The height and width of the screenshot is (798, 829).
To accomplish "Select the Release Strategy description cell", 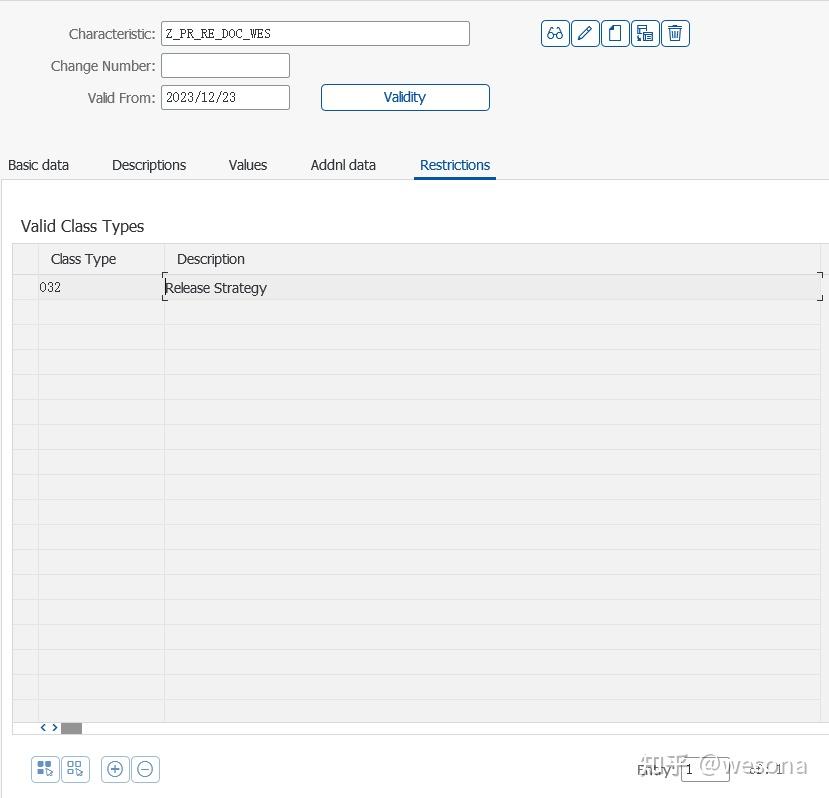I will pyautogui.click(x=216, y=287).
